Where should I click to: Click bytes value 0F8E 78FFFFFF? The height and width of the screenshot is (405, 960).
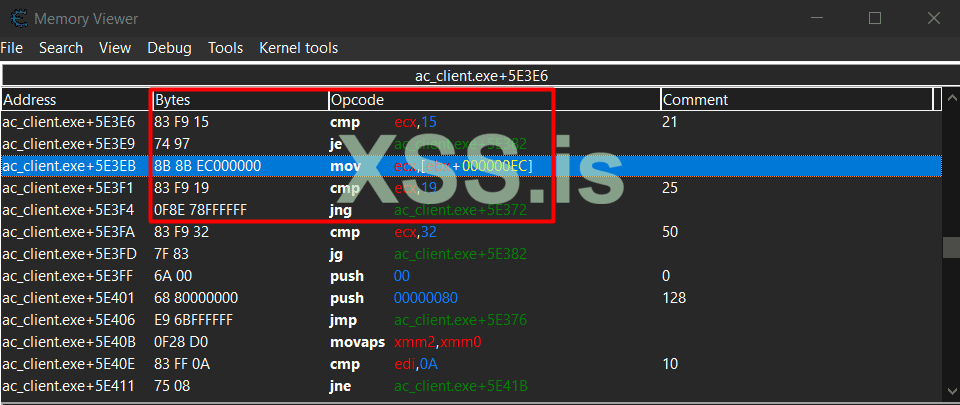tap(200, 210)
